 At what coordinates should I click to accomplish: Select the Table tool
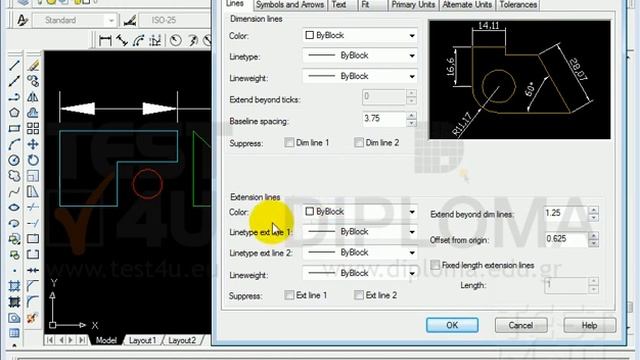(x=14, y=333)
